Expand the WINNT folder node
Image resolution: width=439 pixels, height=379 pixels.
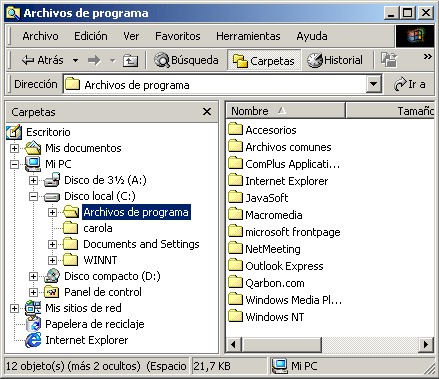pos(52,260)
